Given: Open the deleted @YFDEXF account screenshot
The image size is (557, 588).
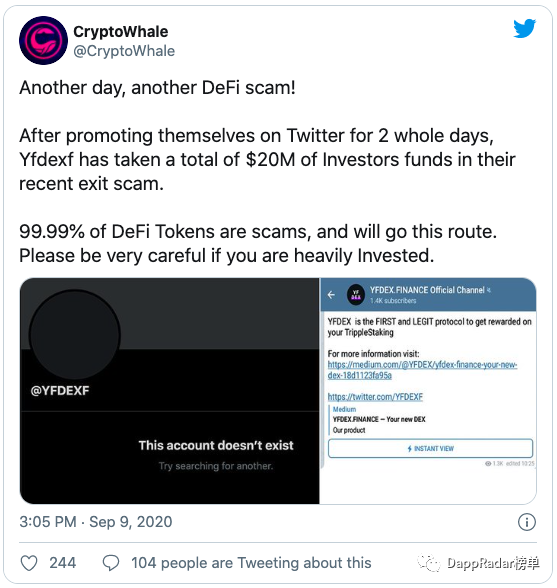Looking at the screenshot, I should click(x=170, y=391).
